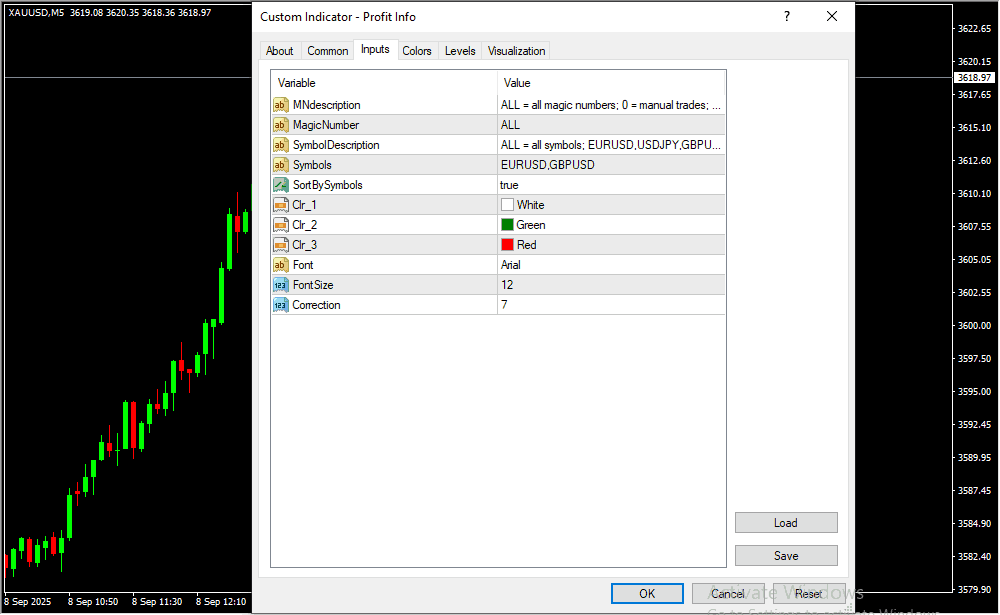
Task: Go to the Common tab
Action: [x=327, y=51]
